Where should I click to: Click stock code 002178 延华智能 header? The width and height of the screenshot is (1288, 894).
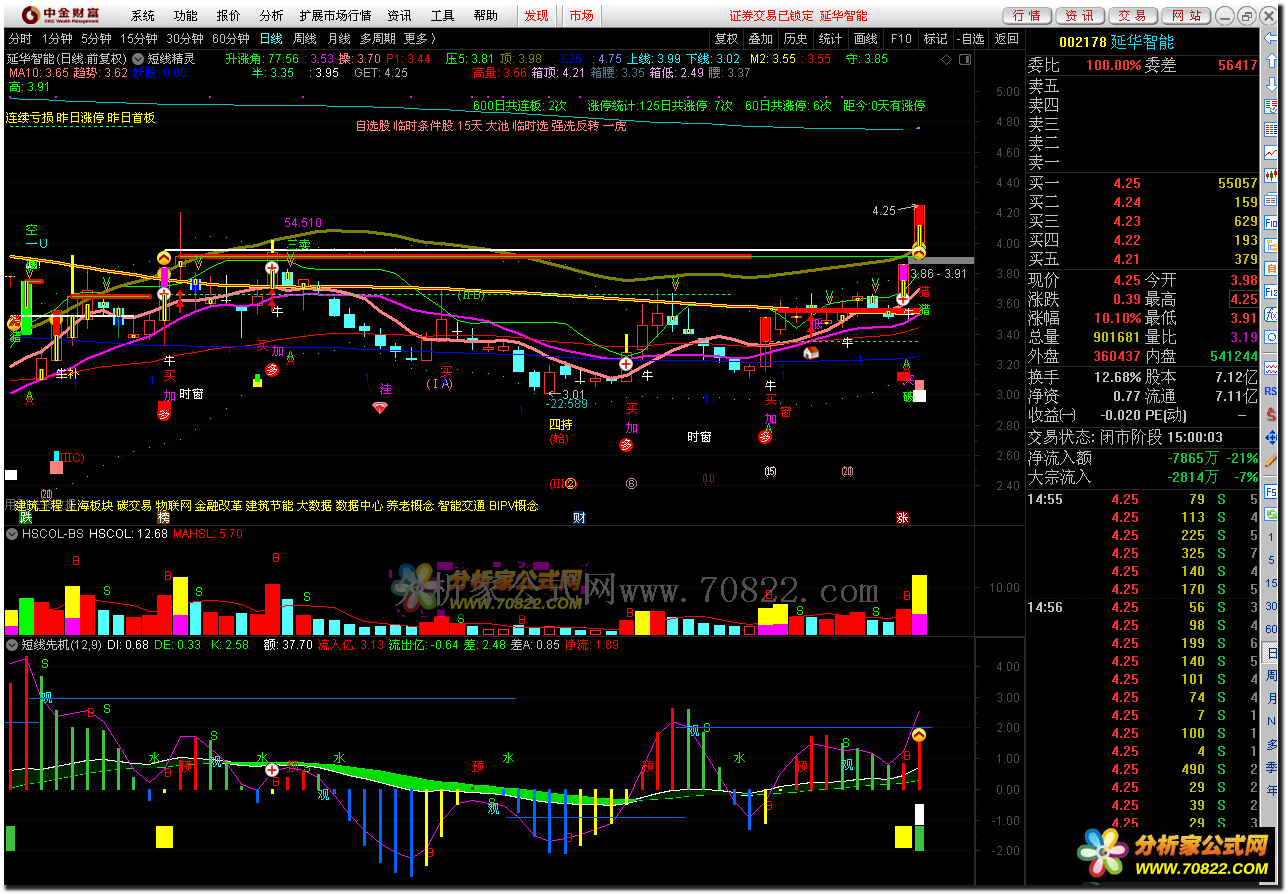click(x=1116, y=42)
